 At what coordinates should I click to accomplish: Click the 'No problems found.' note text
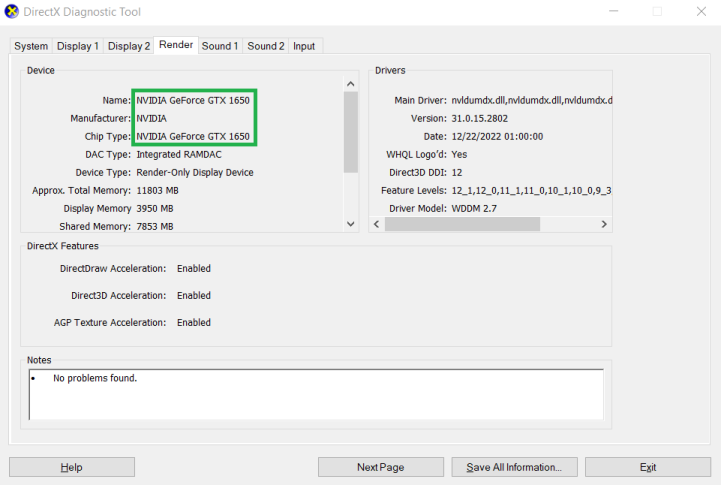tap(95, 378)
